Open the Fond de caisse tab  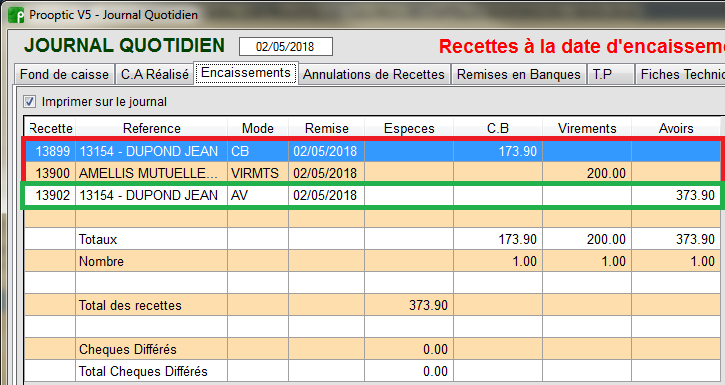(64, 74)
